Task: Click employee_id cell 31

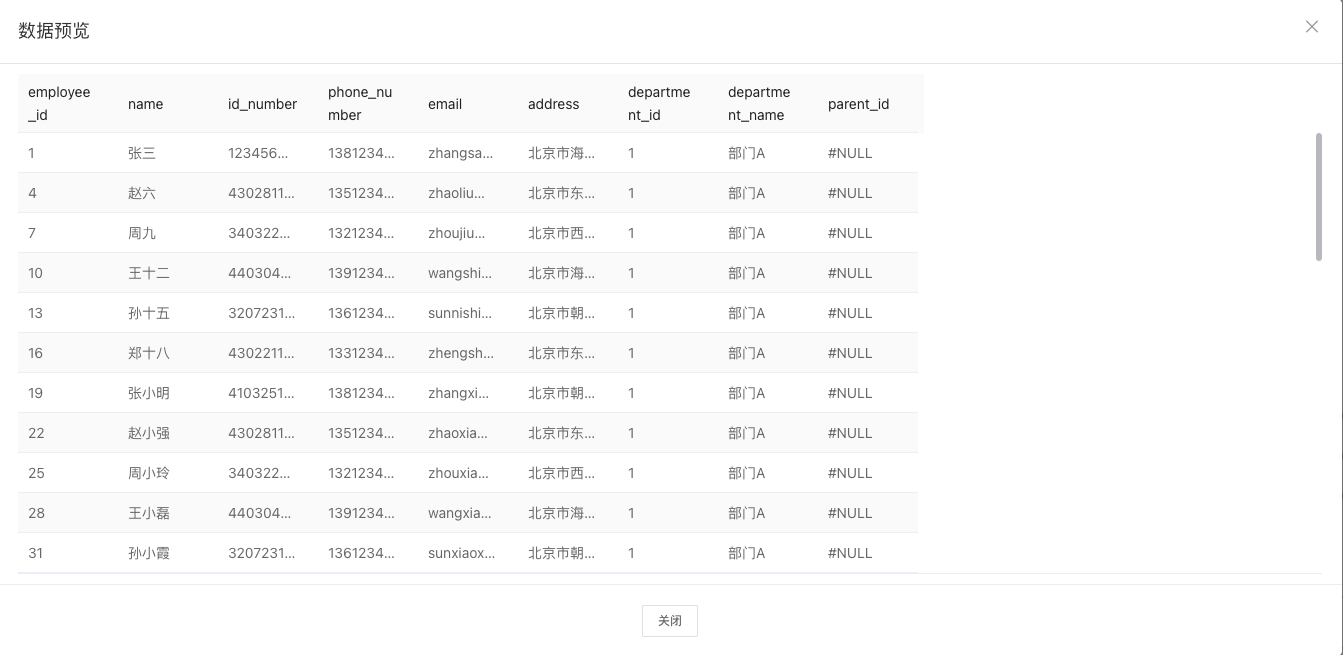Action: pos(35,553)
